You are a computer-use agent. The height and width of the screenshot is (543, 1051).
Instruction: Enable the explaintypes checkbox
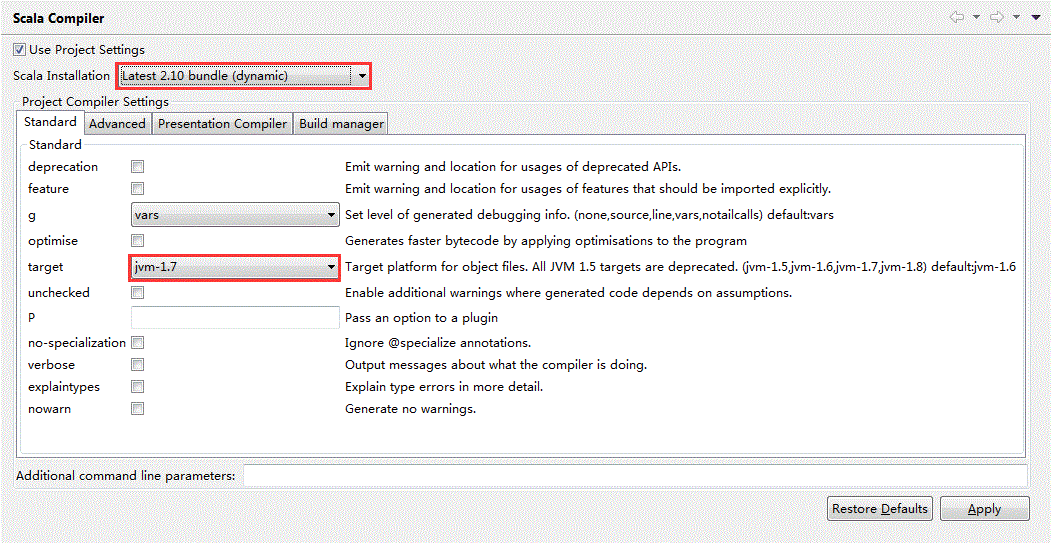(x=137, y=387)
